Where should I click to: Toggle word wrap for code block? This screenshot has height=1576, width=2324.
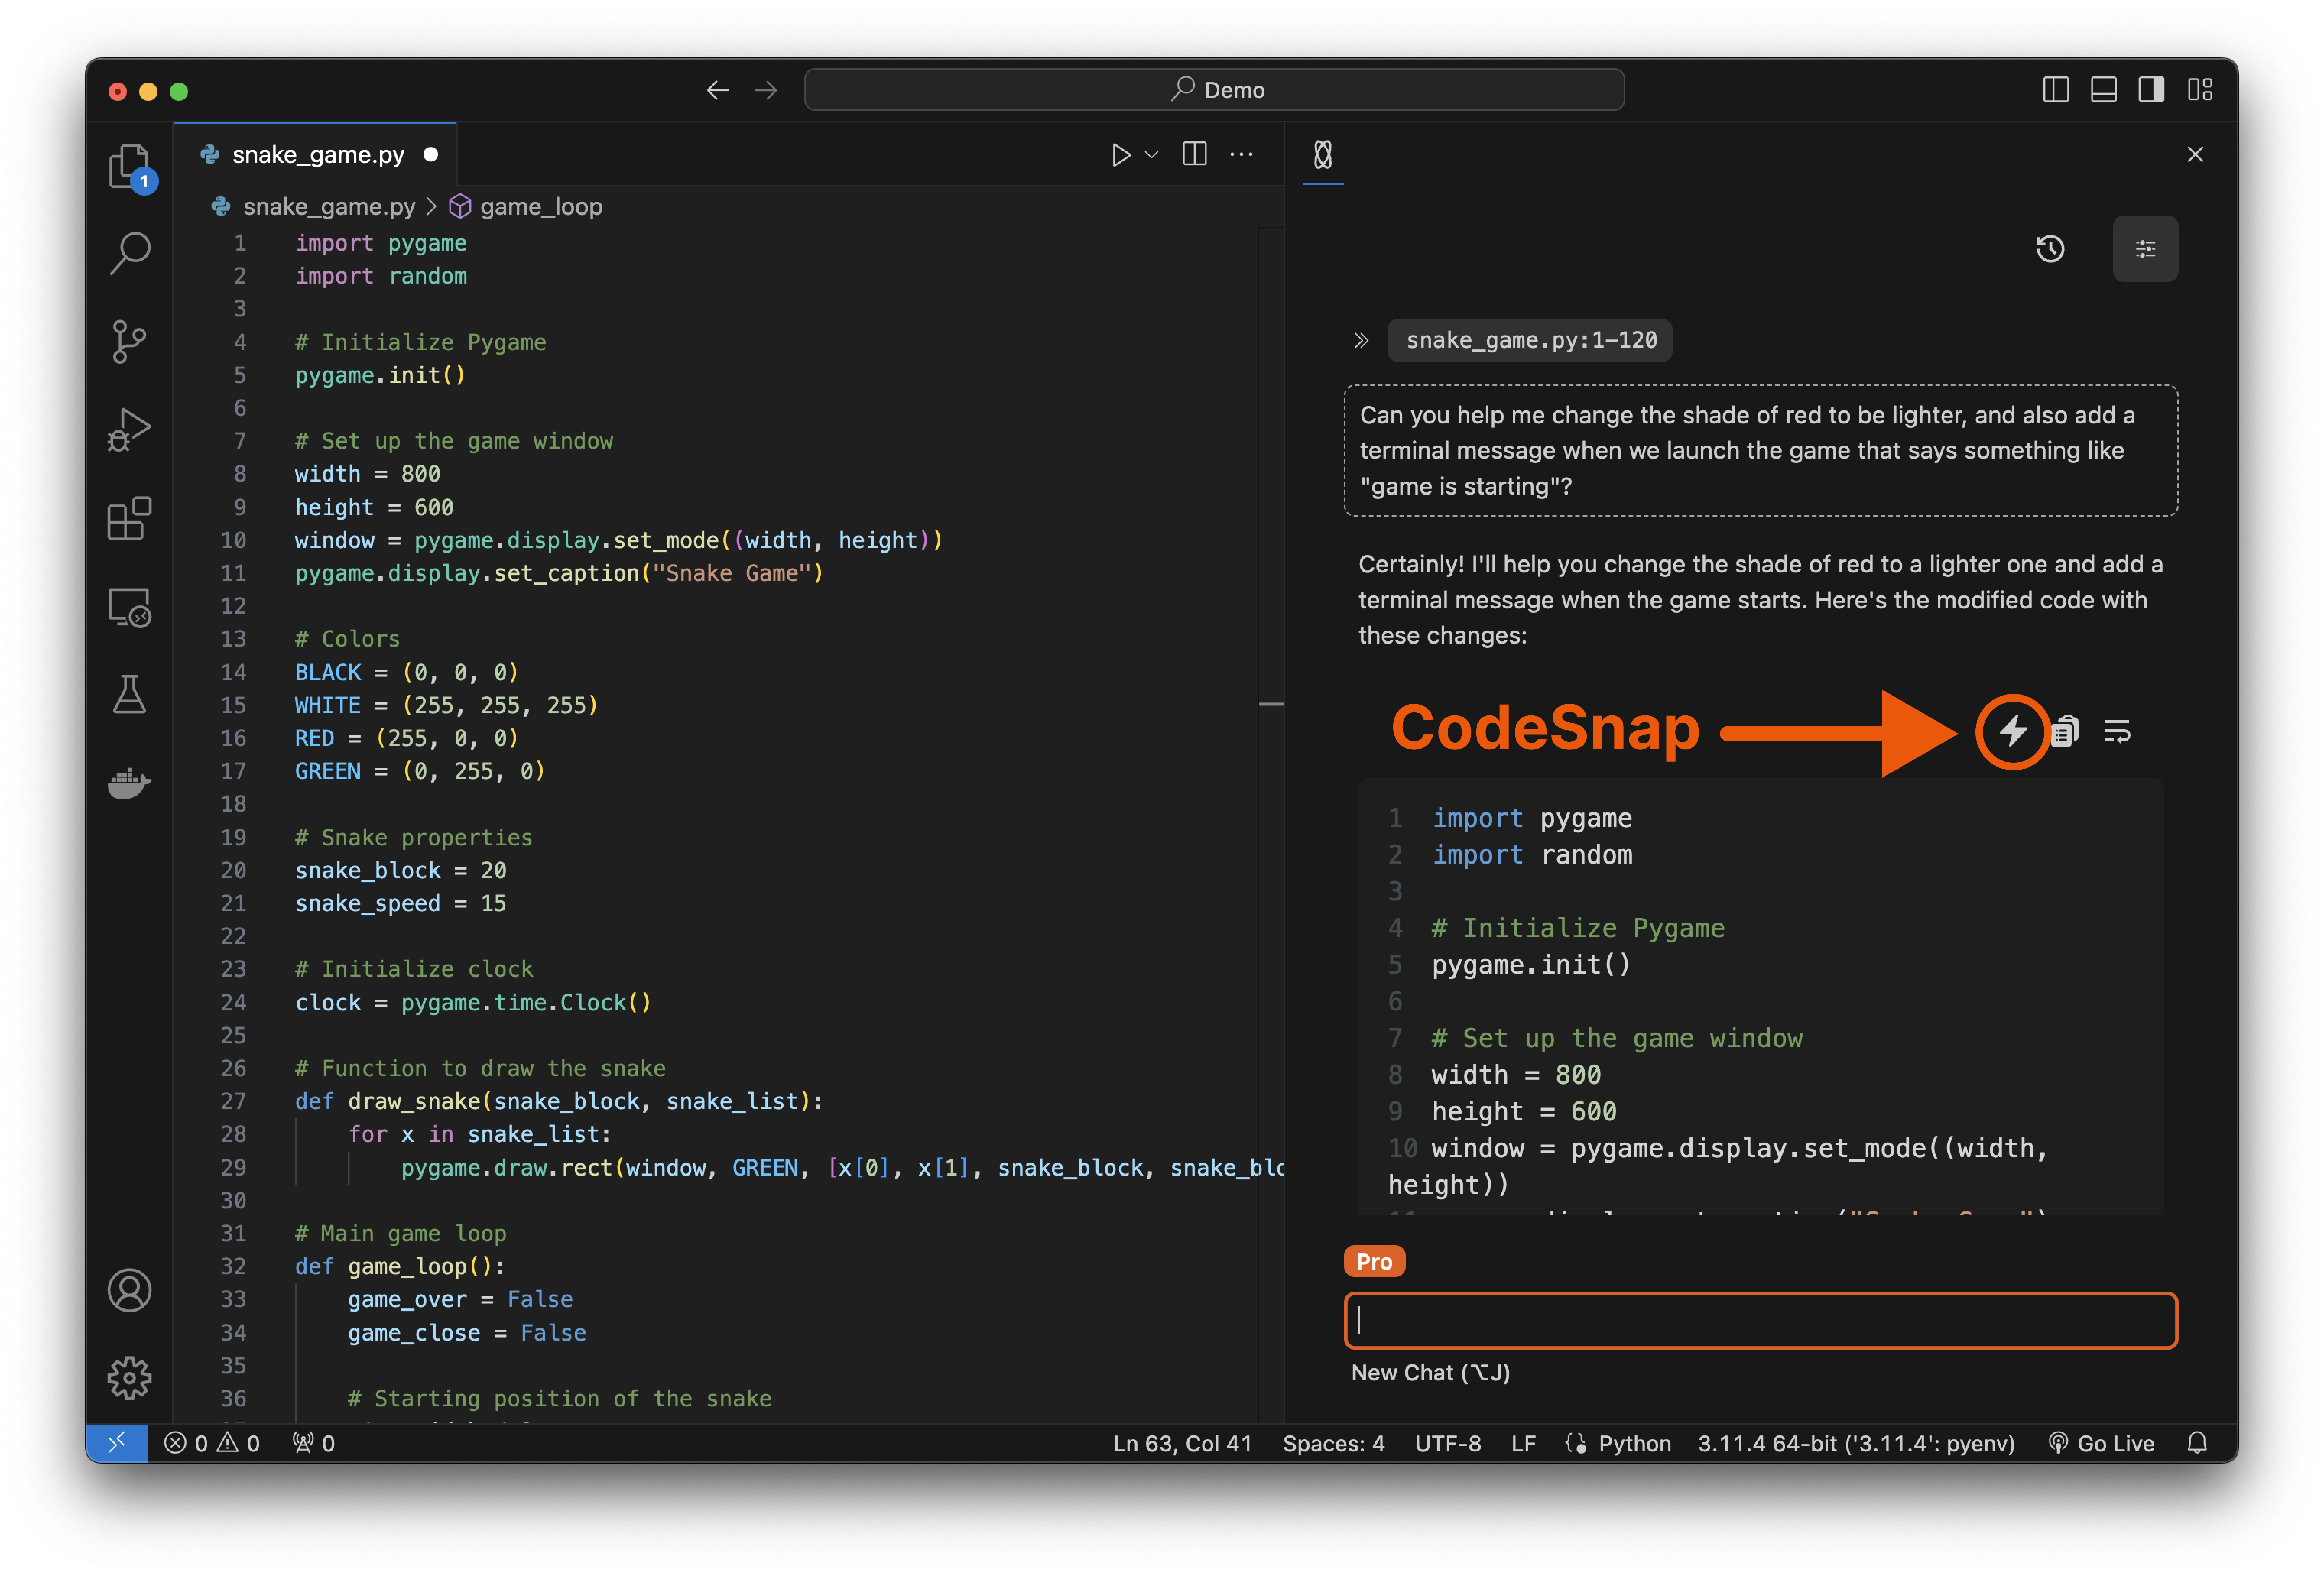(2117, 731)
